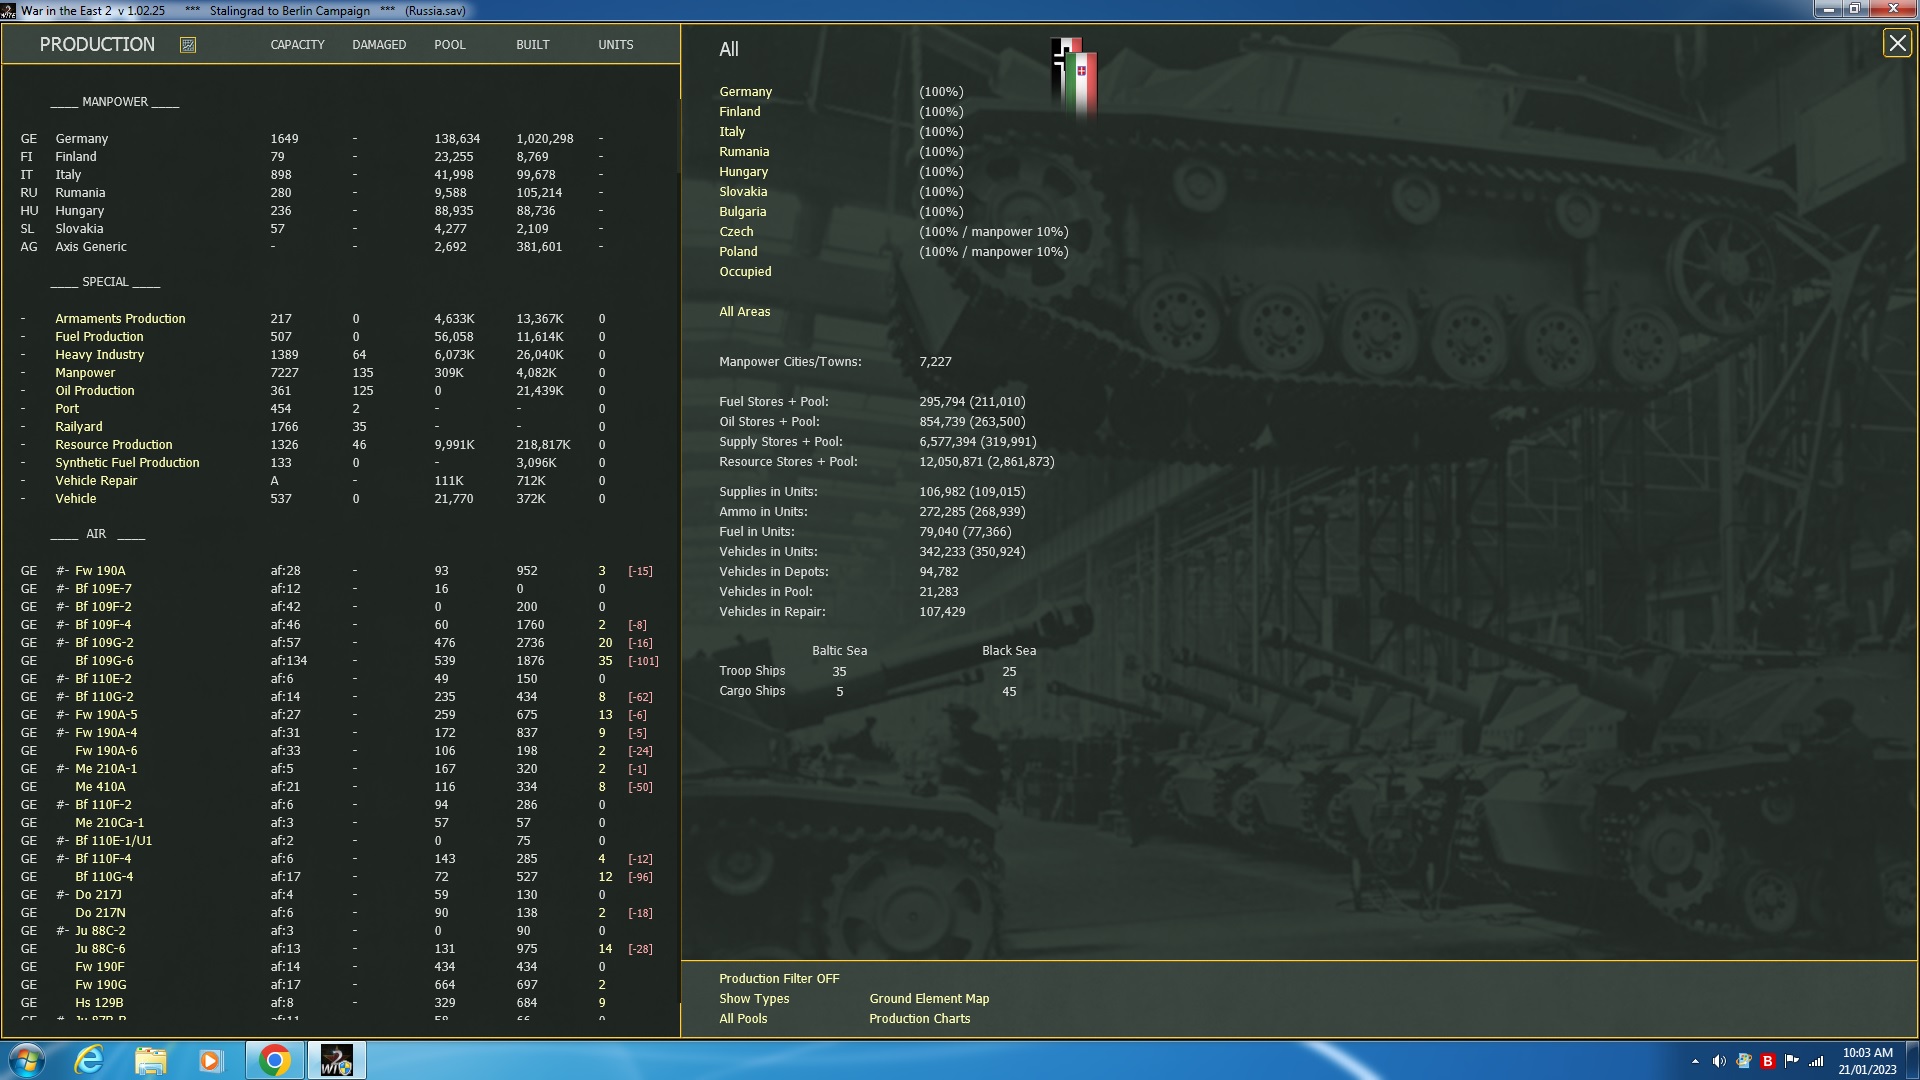
Task: Launch Internet Explorer from the taskbar
Action: pos(88,1059)
